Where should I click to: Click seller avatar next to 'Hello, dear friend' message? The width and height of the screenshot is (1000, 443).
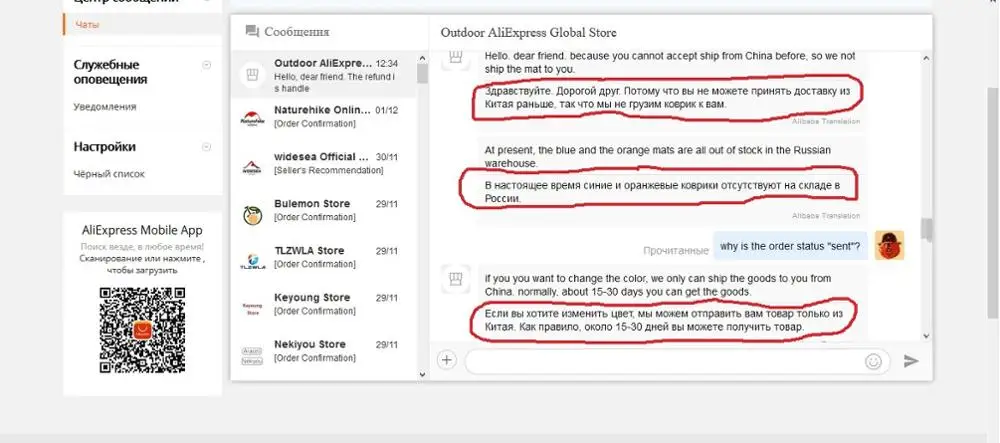pos(455,59)
